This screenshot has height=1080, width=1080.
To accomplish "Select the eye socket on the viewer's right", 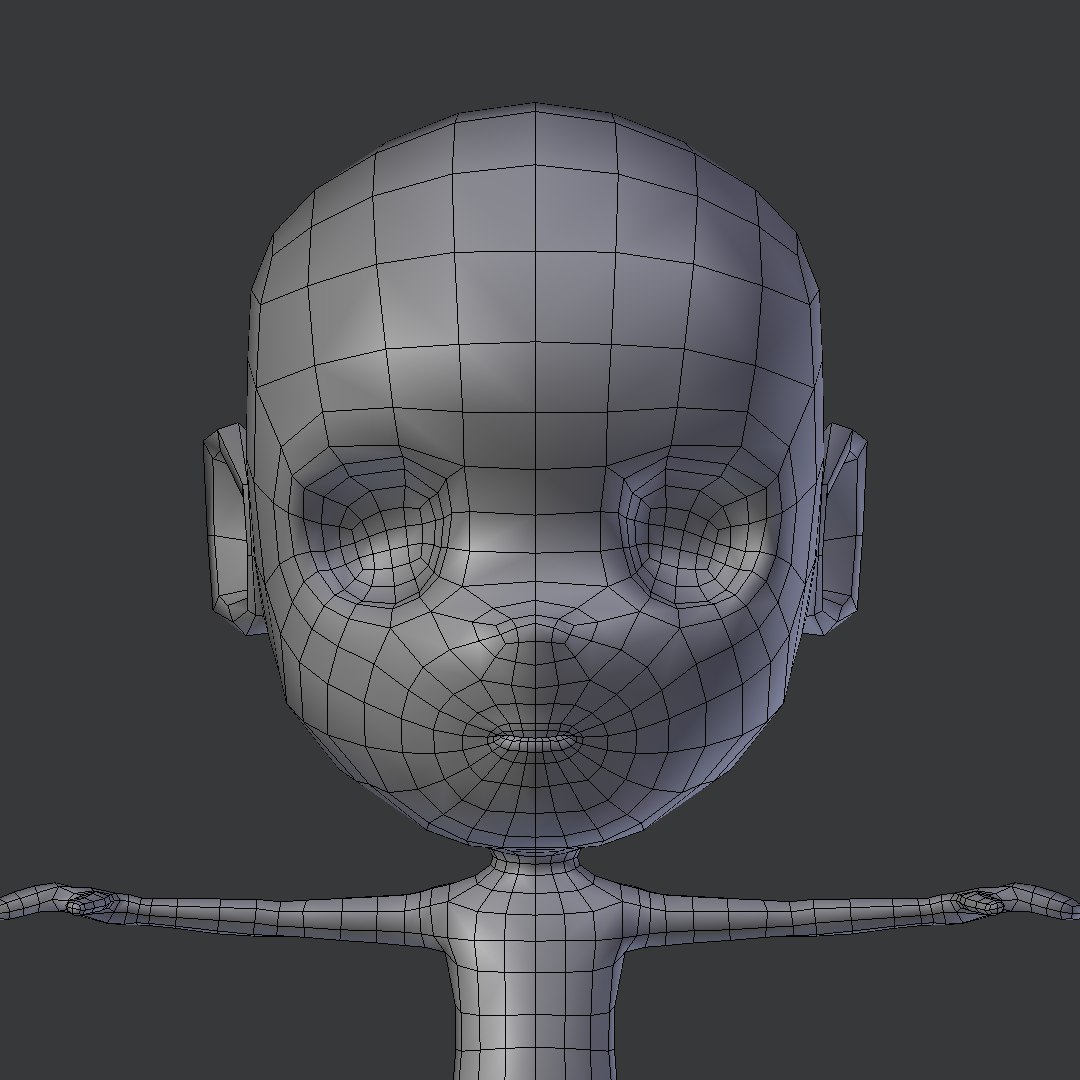I will 696,529.
